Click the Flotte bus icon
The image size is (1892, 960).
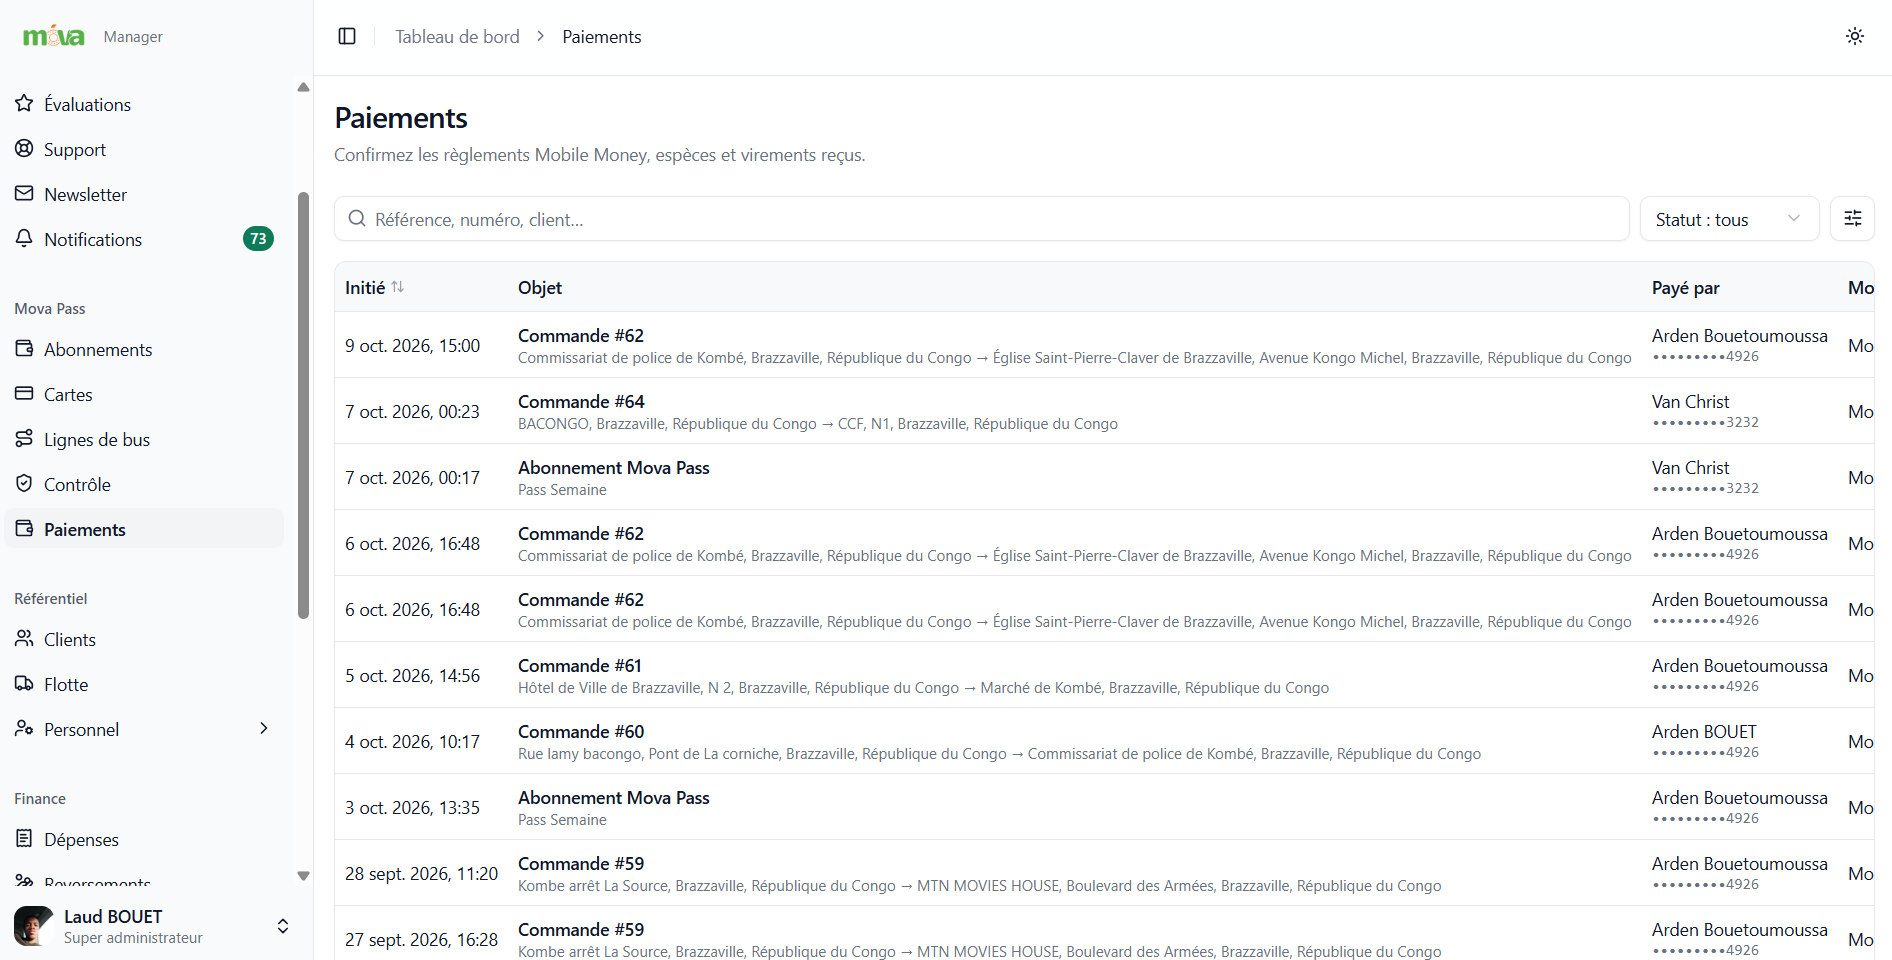tap(24, 683)
